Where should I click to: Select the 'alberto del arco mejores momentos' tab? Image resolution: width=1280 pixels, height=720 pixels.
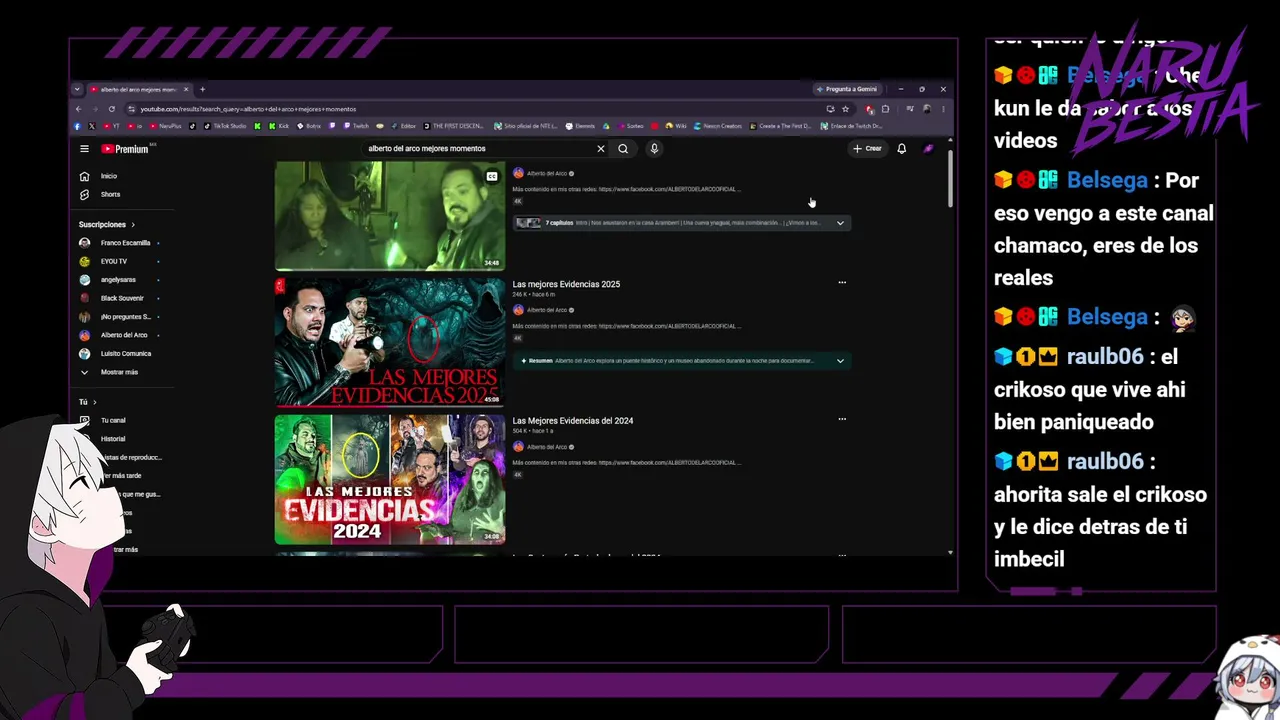pos(139,89)
